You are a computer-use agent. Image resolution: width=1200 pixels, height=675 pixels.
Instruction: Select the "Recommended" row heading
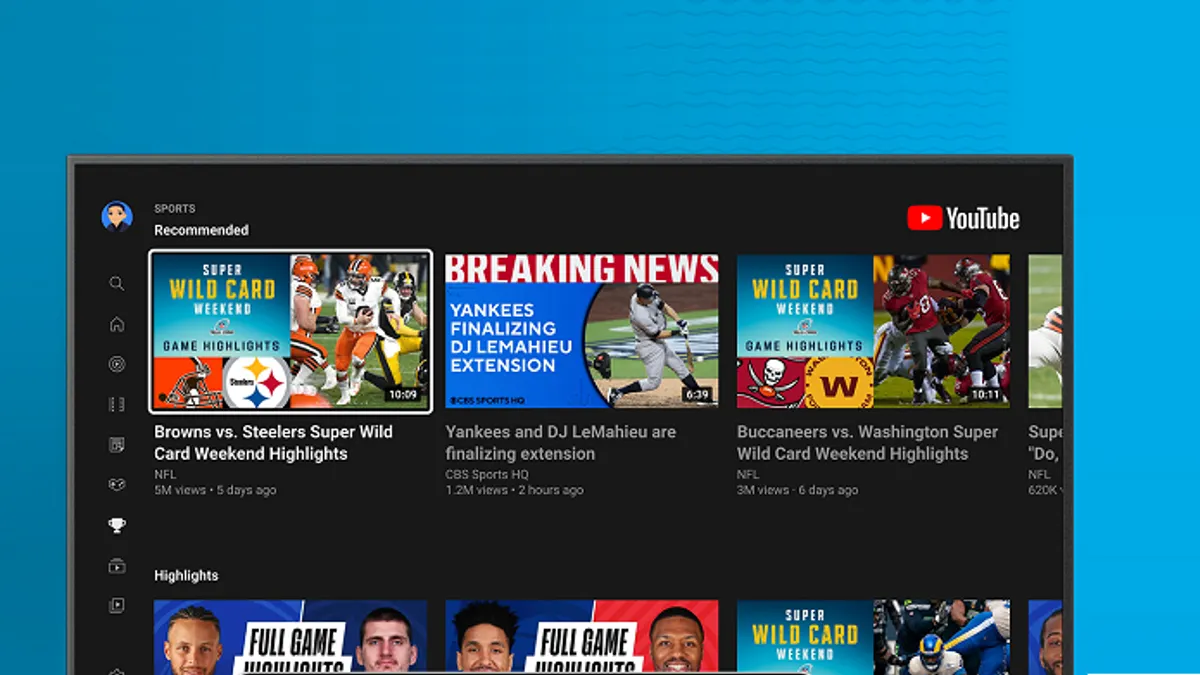(201, 230)
